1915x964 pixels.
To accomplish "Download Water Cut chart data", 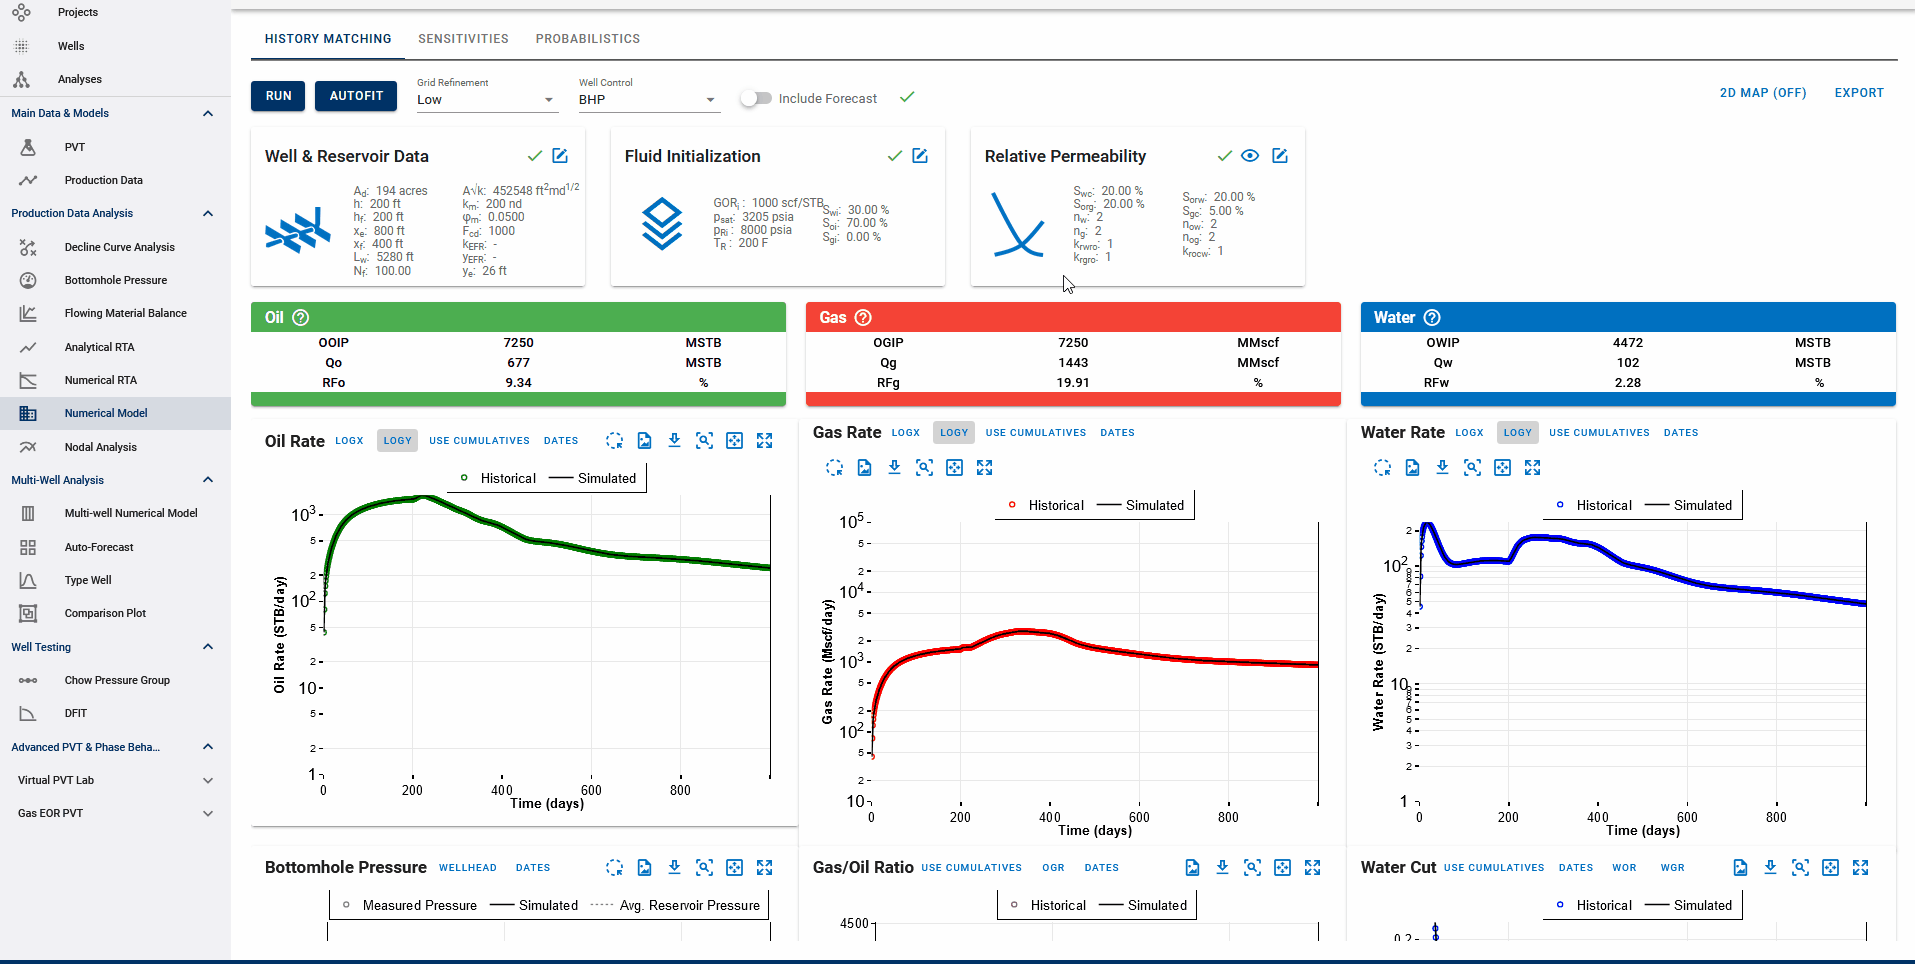I will (1770, 868).
